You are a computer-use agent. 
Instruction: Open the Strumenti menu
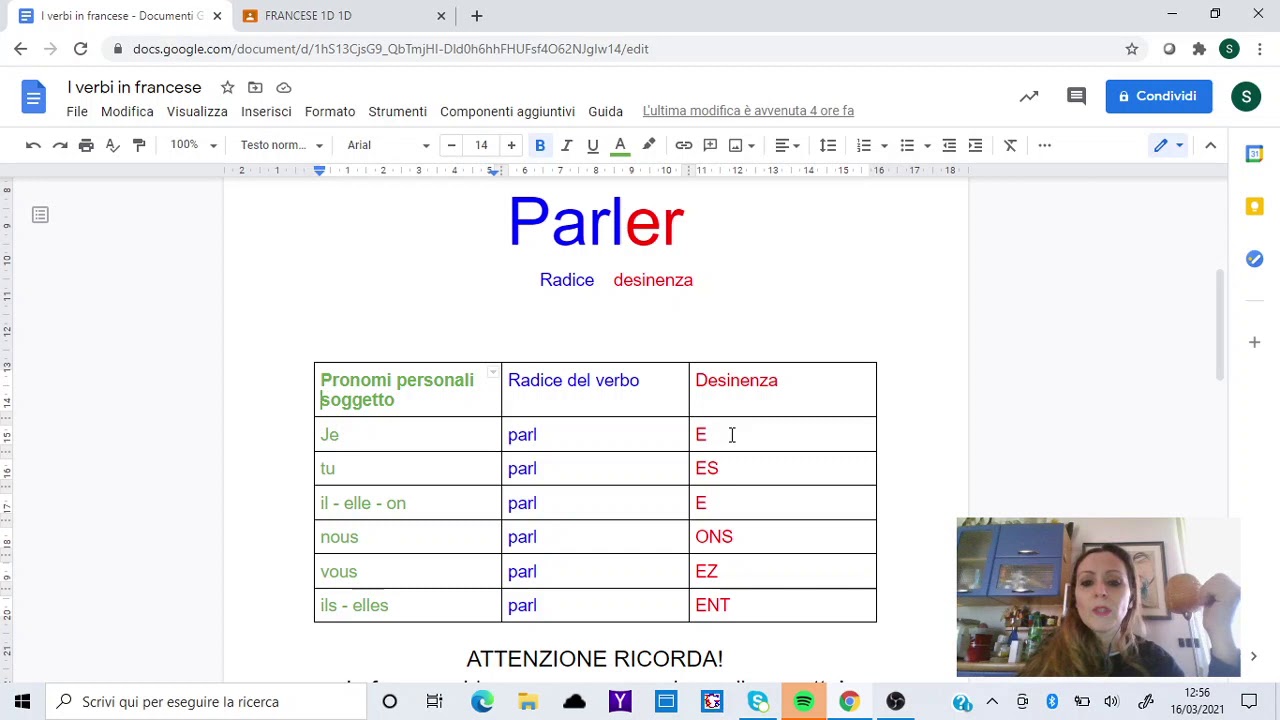coord(397,111)
